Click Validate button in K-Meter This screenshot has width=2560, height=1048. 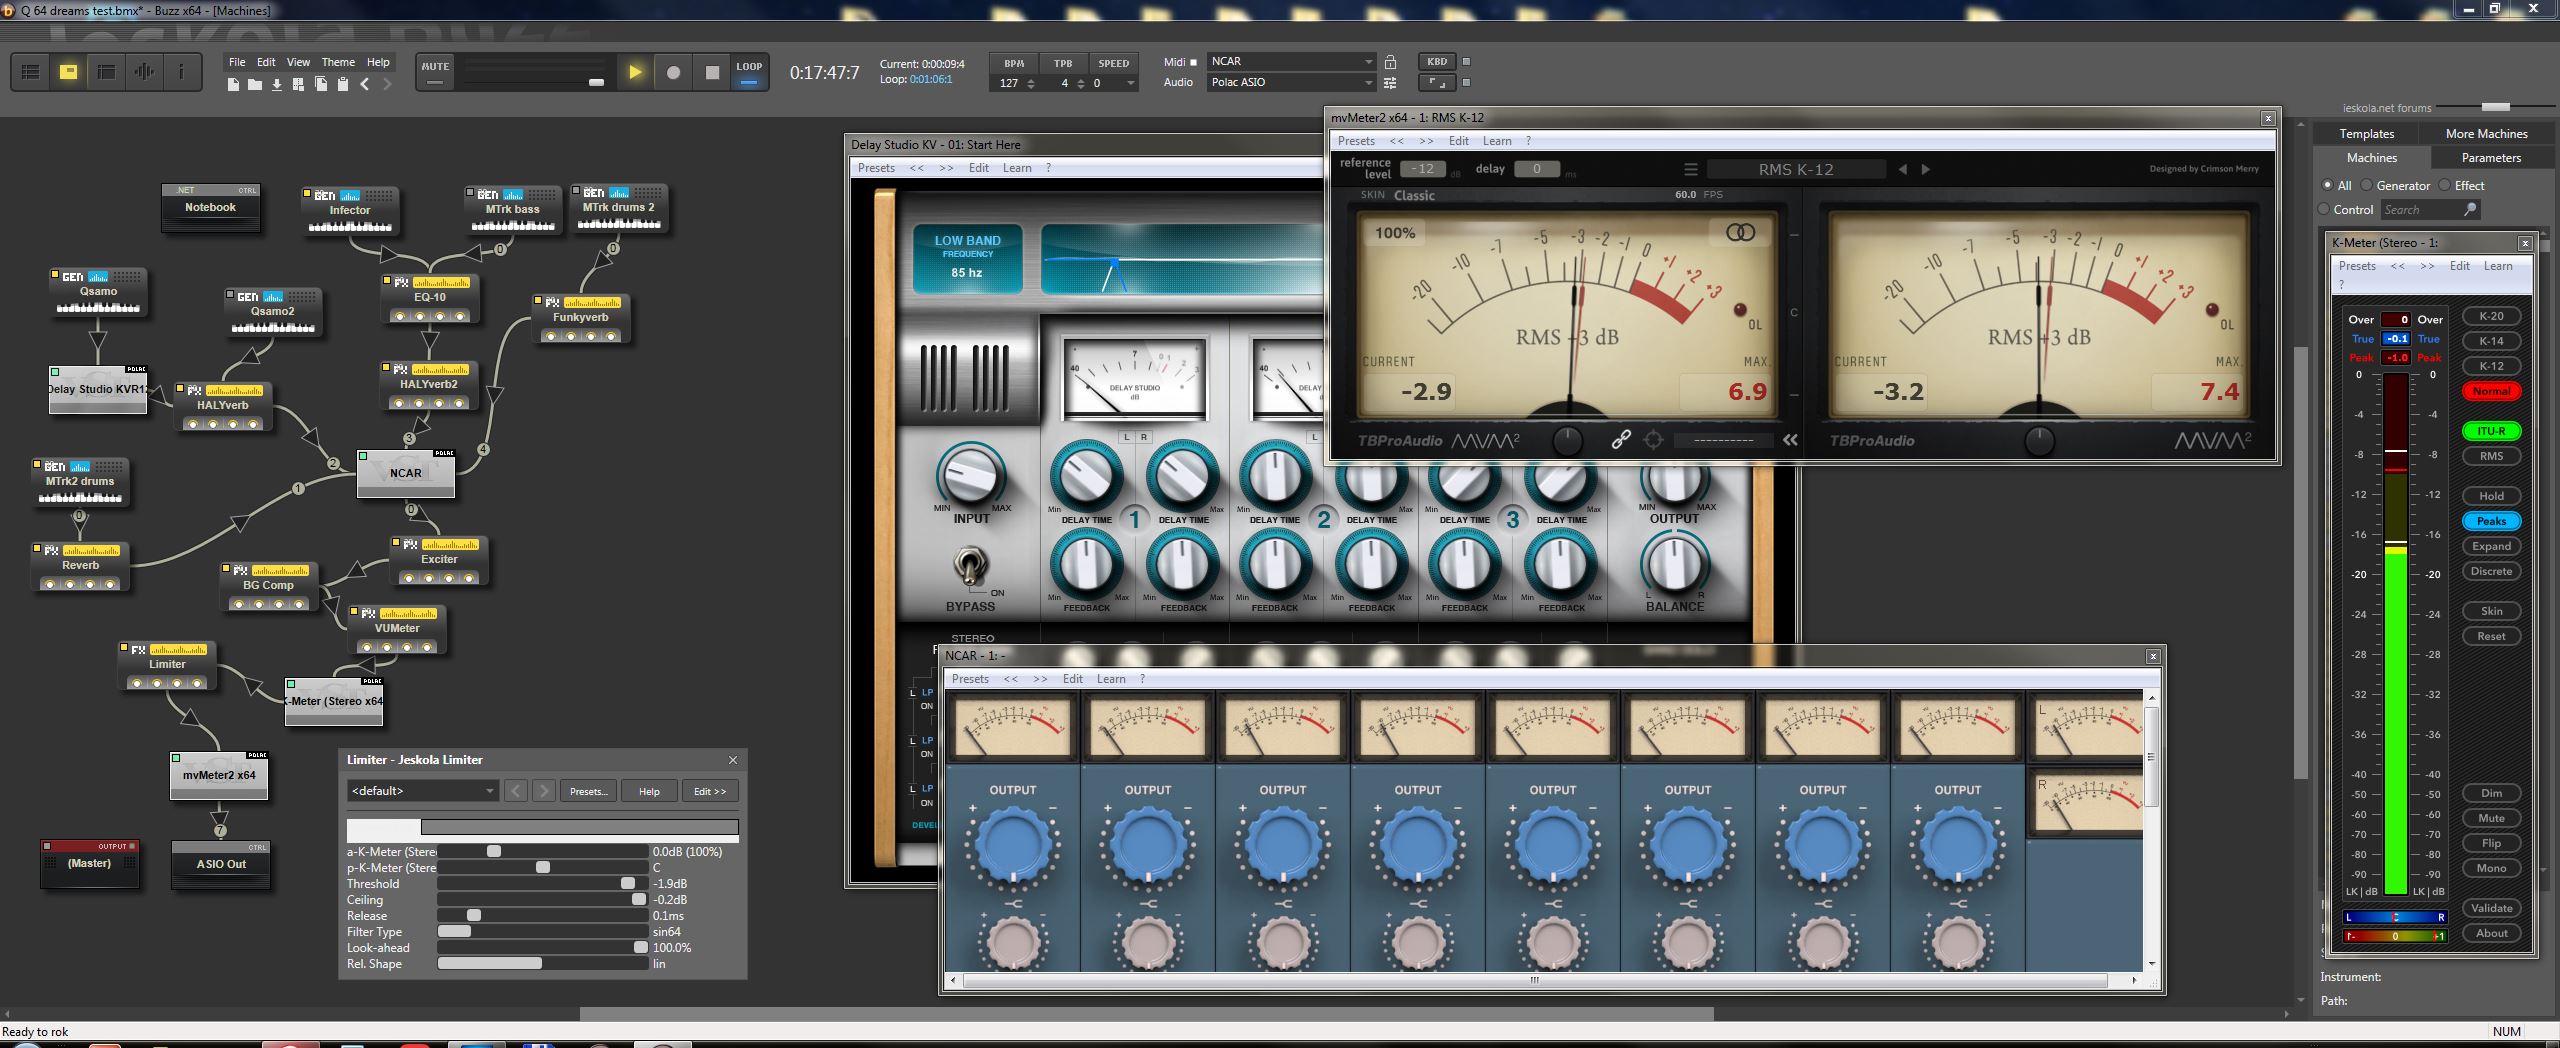tap(2491, 908)
